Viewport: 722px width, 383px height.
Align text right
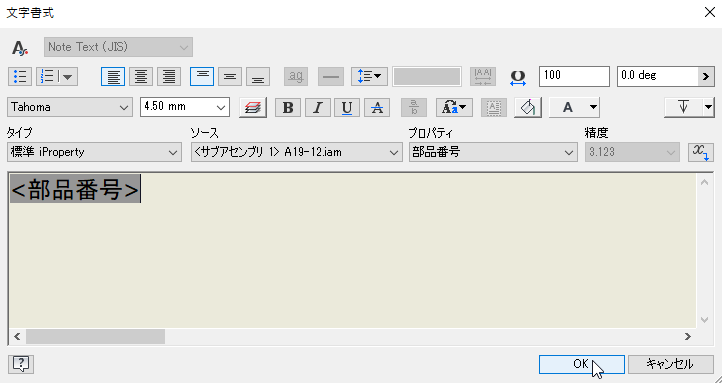(169, 76)
